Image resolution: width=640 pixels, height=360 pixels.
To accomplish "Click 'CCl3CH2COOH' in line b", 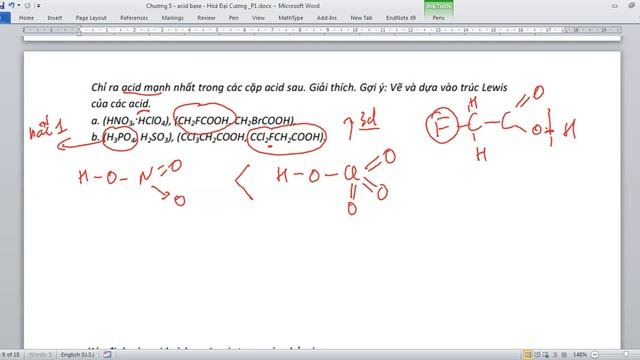I will [x=212, y=138].
